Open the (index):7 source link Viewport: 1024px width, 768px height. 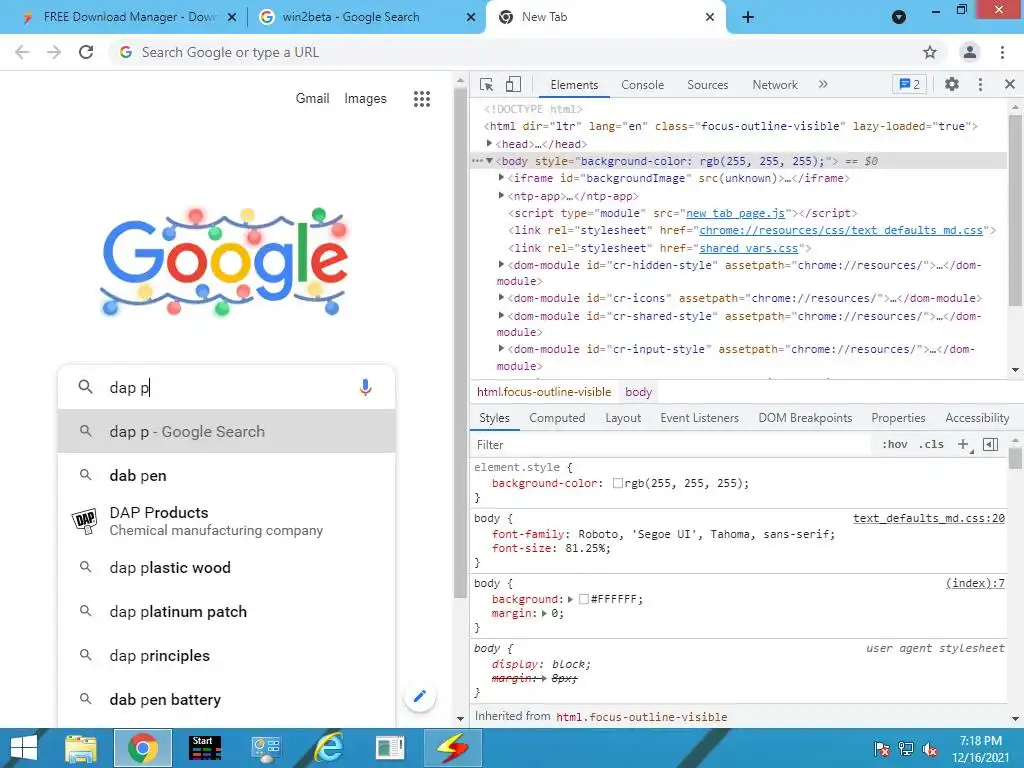point(975,583)
